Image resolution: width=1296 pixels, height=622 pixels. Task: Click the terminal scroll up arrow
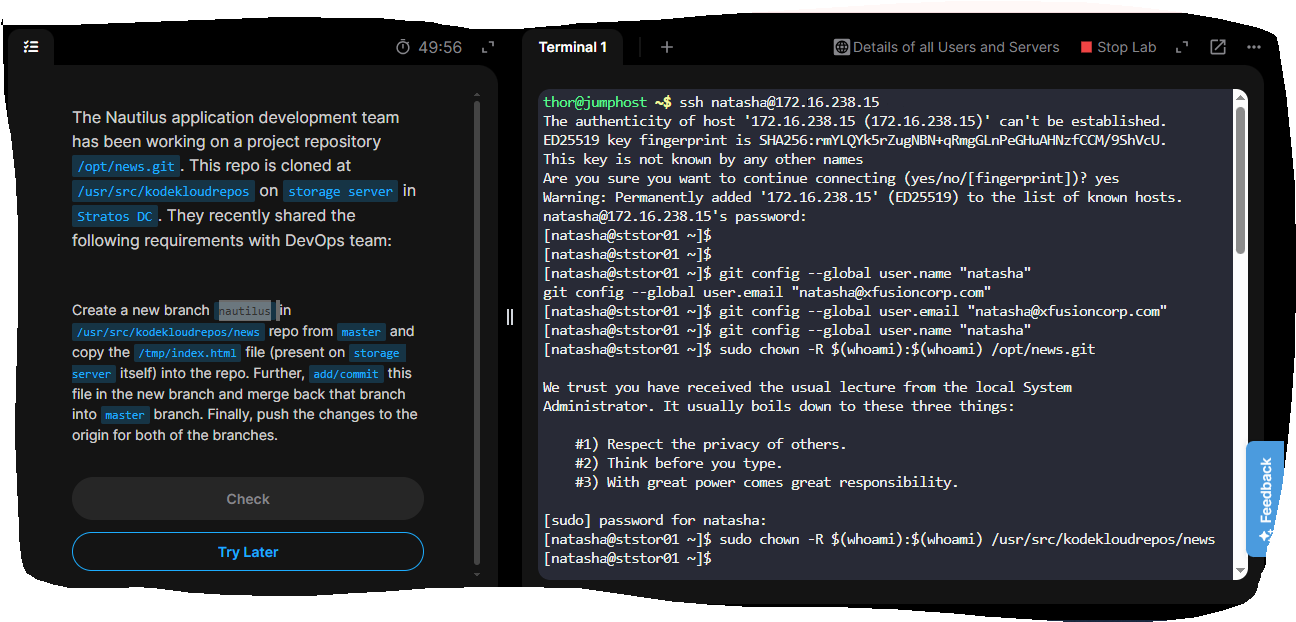(1241, 98)
